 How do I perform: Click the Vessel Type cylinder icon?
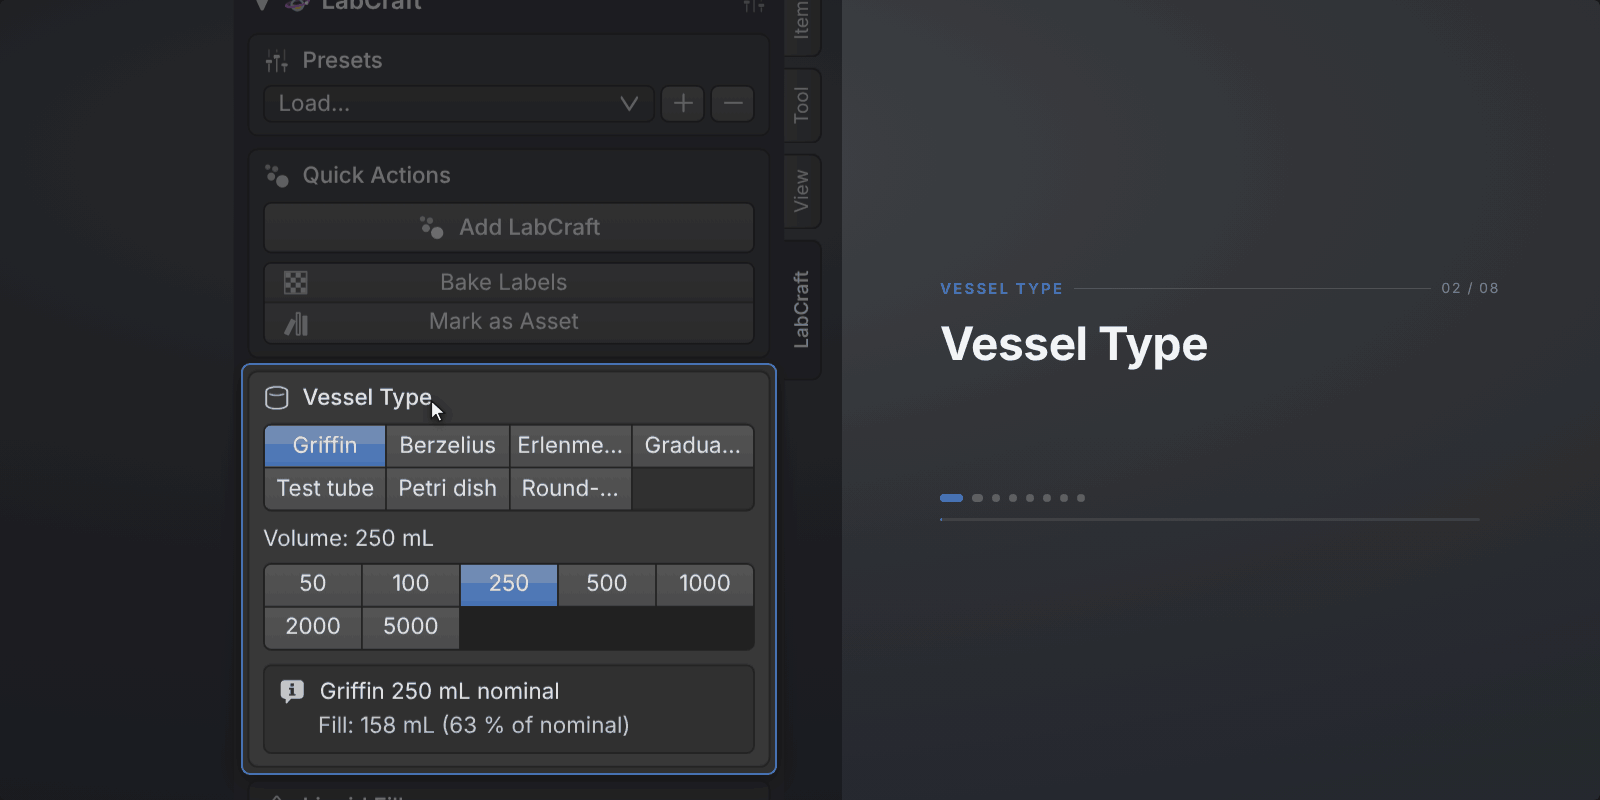pyautogui.click(x=277, y=398)
